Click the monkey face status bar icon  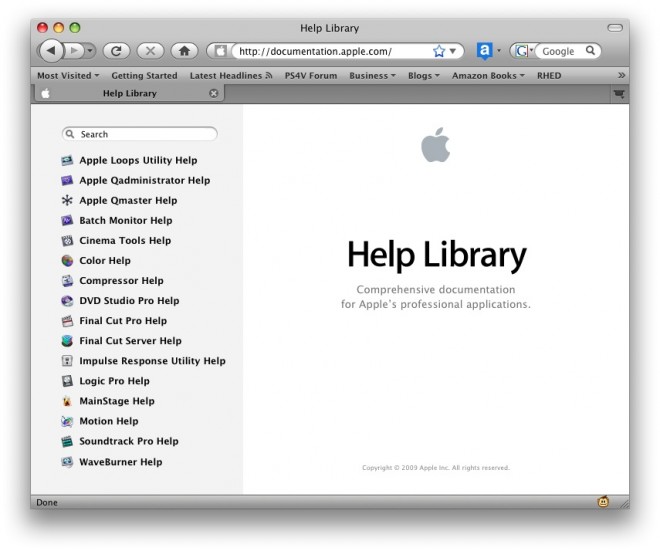tap(603, 502)
